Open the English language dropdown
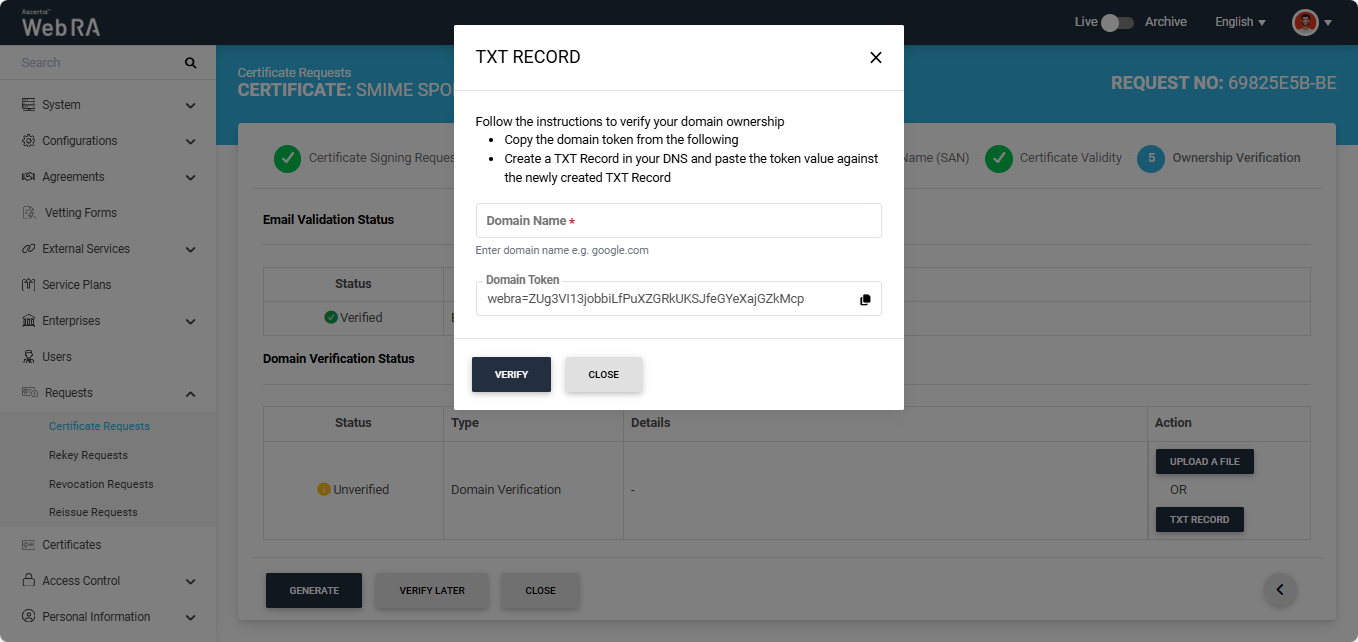The width and height of the screenshot is (1358, 642). pyautogui.click(x=1239, y=22)
